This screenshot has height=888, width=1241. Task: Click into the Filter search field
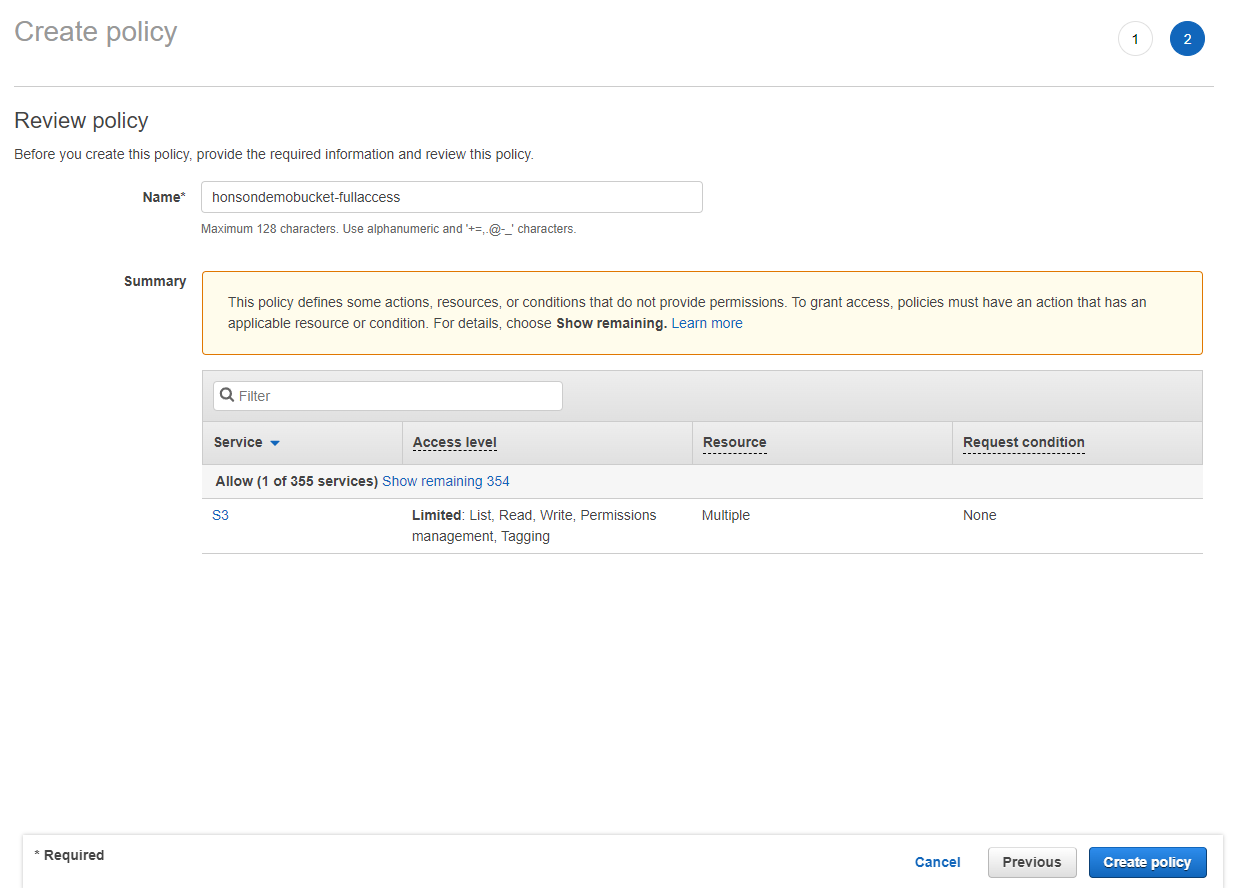click(398, 396)
